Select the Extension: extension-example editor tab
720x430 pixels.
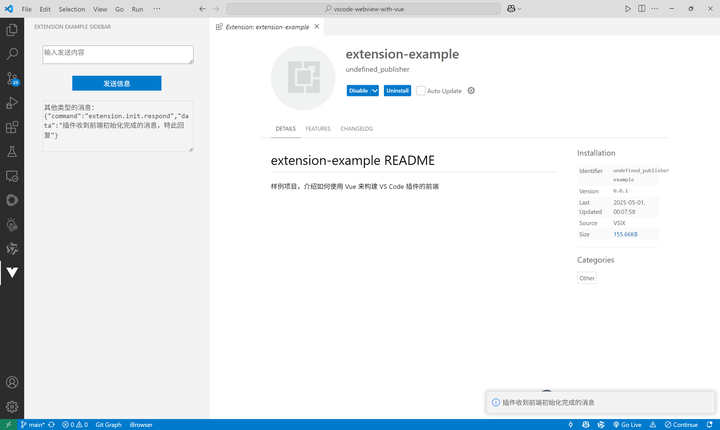click(267, 27)
